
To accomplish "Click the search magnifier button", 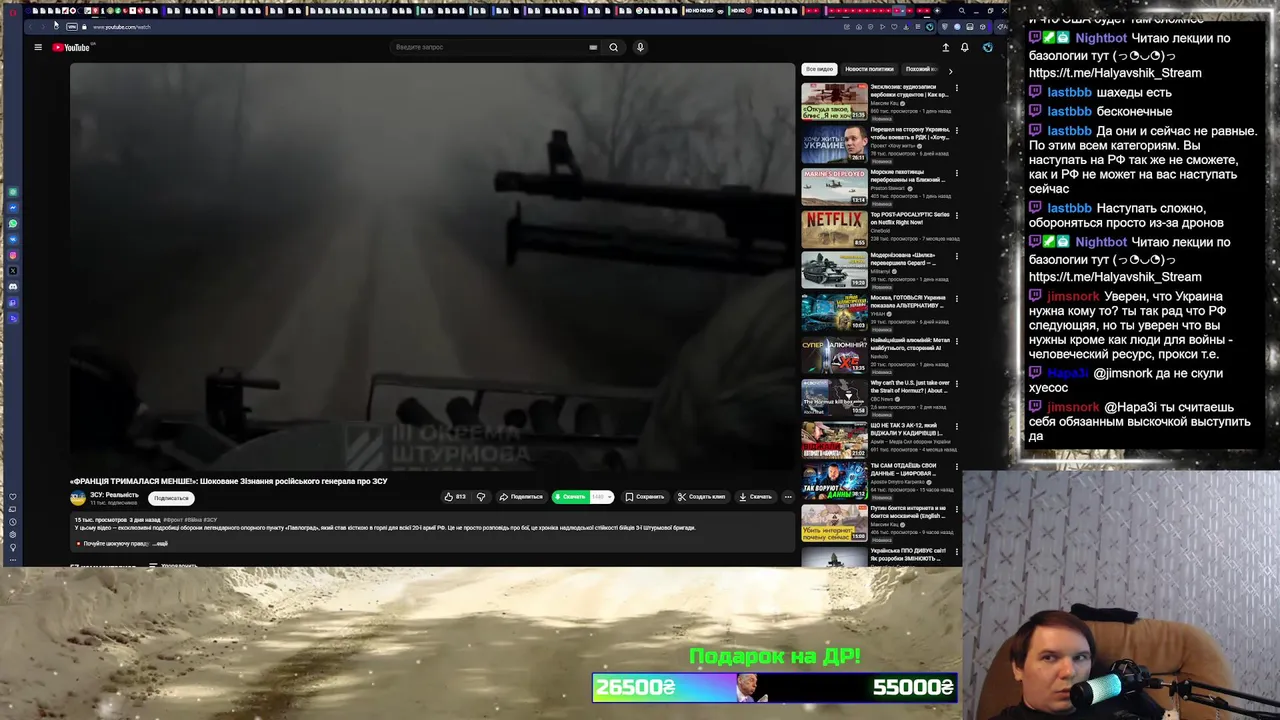I will [x=613, y=47].
